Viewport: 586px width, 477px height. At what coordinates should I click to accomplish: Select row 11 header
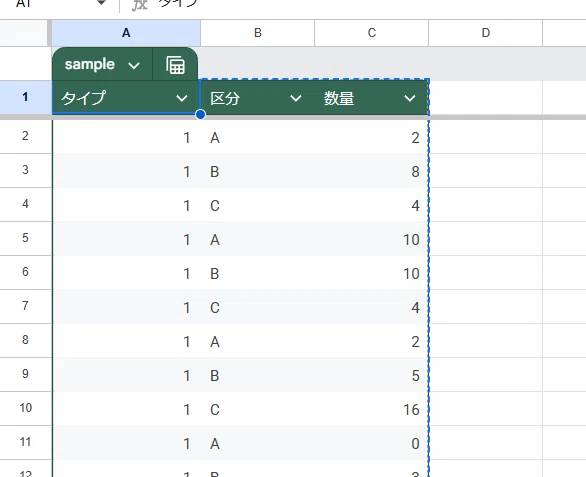tap(25, 442)
